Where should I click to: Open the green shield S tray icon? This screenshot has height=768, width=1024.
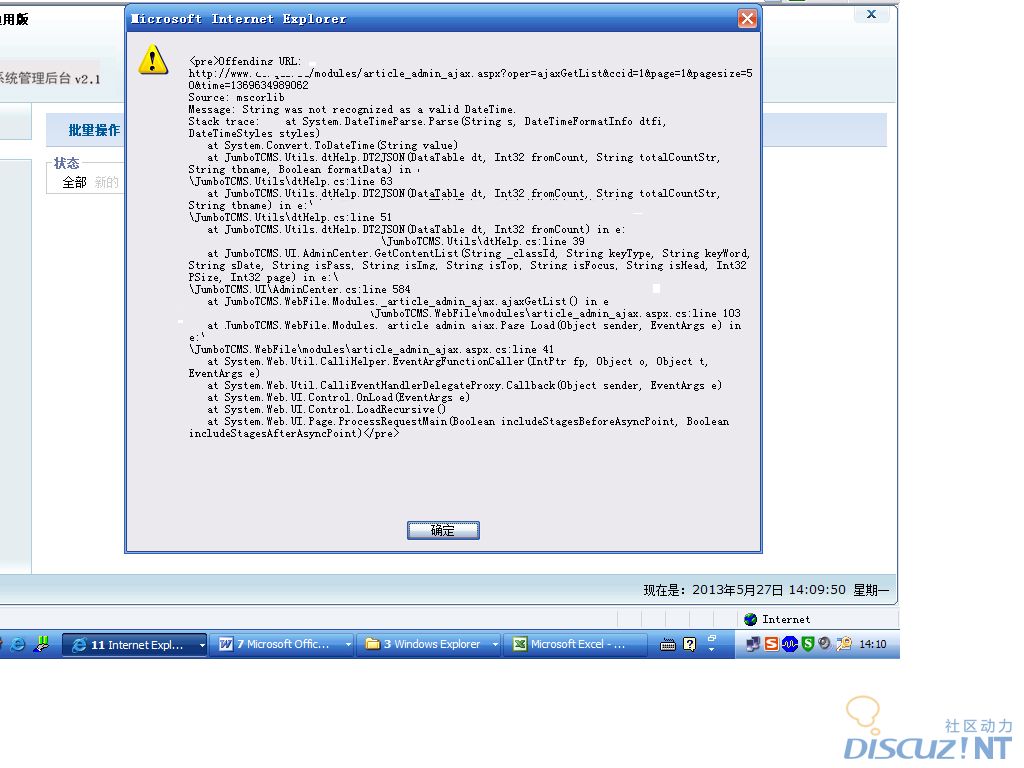coord(808,644)
